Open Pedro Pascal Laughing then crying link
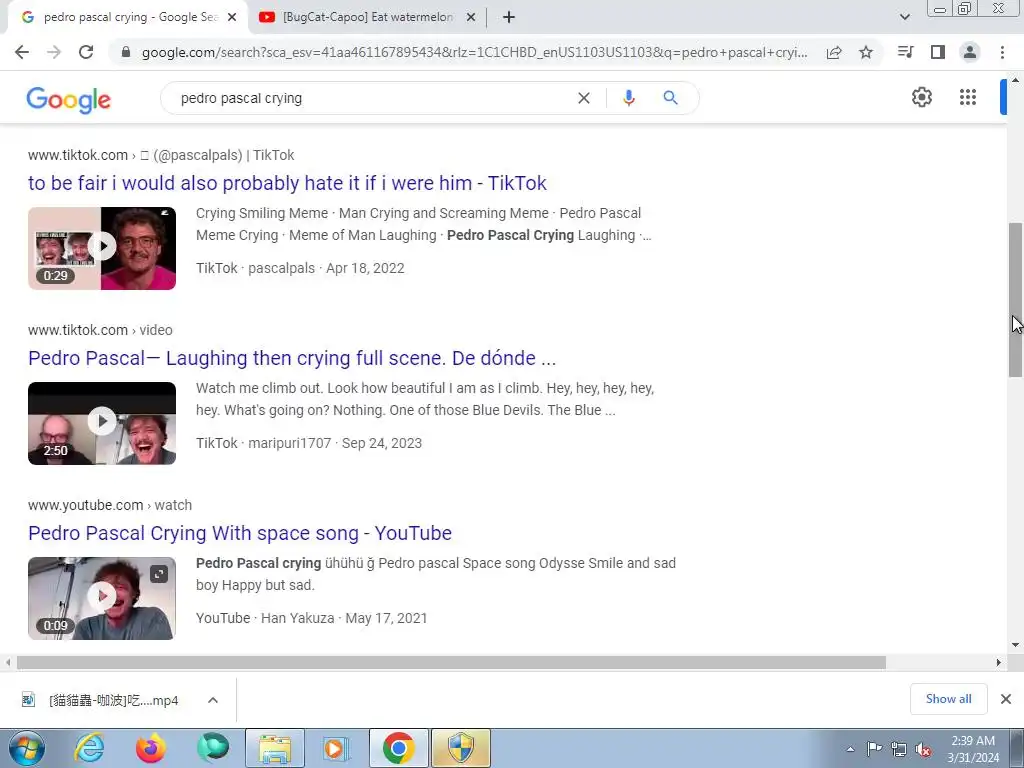1024x768 pixels. (292, 358)
